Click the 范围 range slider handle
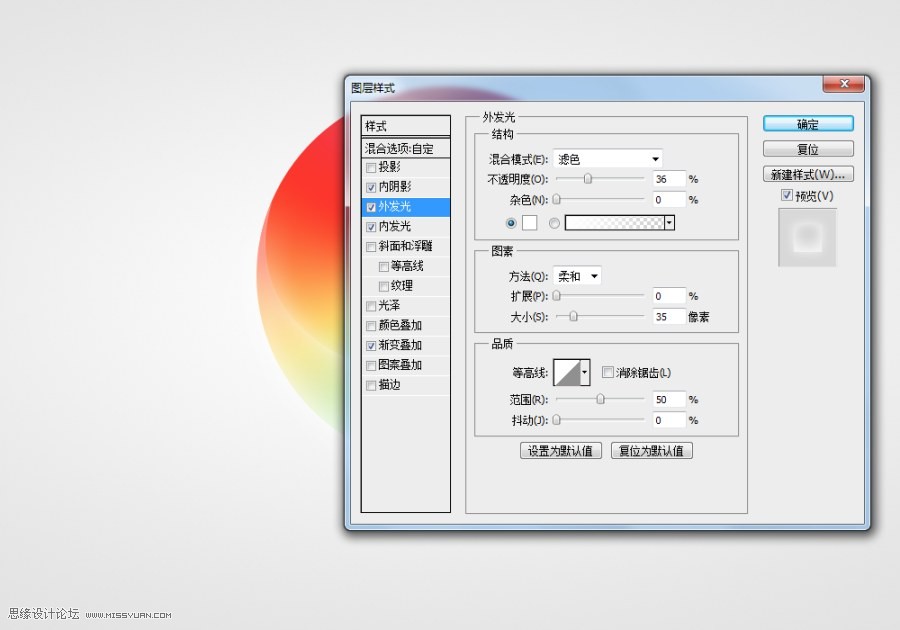Image resolution: width=900 pixels, height=630 pixels. [601, 399]
